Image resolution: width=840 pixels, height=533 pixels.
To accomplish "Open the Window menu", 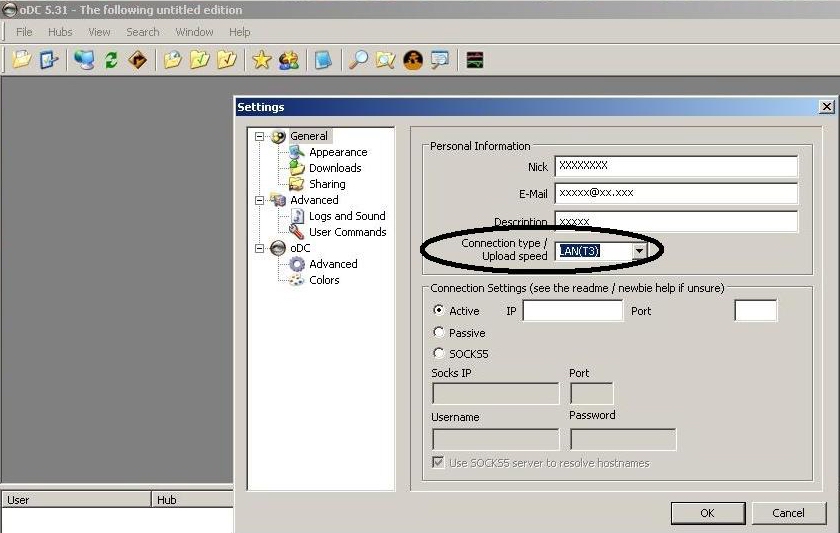I will (x=194, y=32).
